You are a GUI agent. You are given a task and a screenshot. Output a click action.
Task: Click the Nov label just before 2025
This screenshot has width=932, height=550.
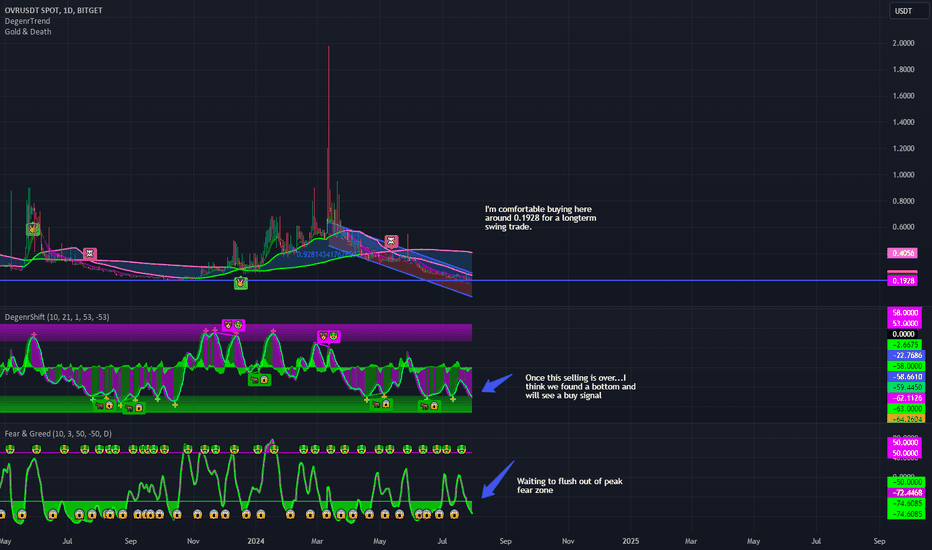tap(568, 541)
